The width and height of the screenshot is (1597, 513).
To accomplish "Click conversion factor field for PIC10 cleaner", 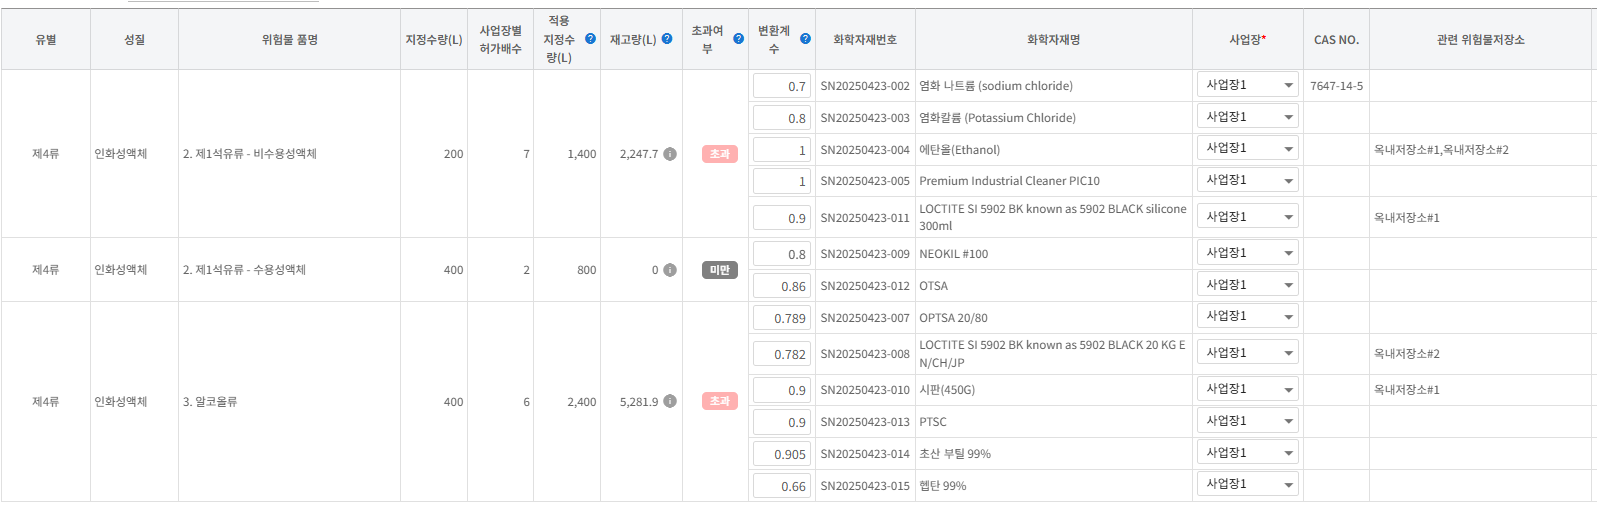I will click(x=781, y=181).
